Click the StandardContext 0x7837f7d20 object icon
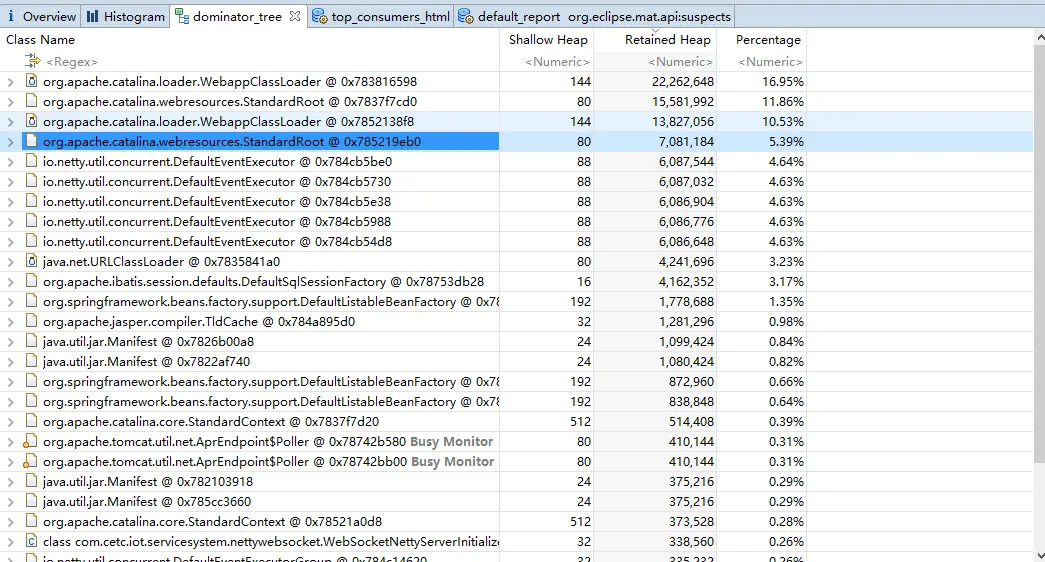Image resolution: width=1045 pixels, height=562 pixels. pyautogui.click(x=31, y=421)
